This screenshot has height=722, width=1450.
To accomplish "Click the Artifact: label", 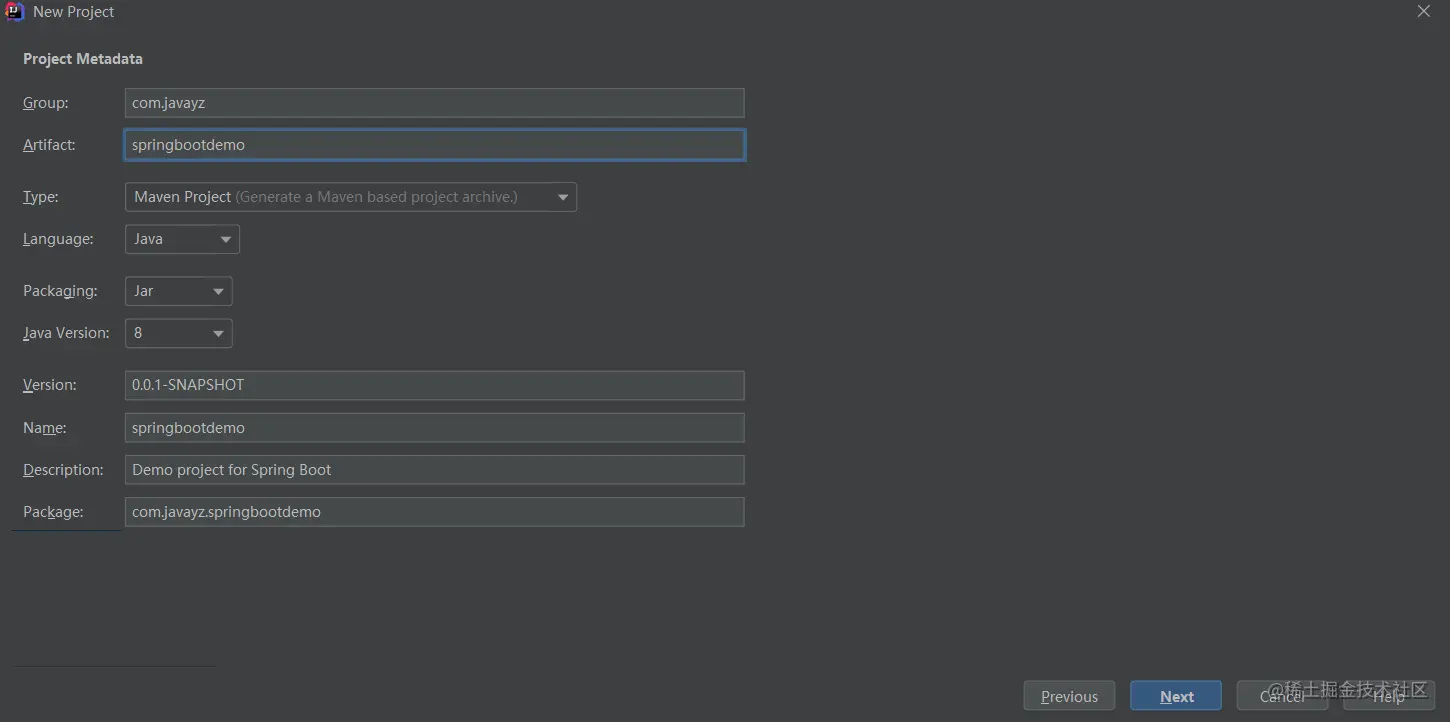I will [x=49, y=145].
